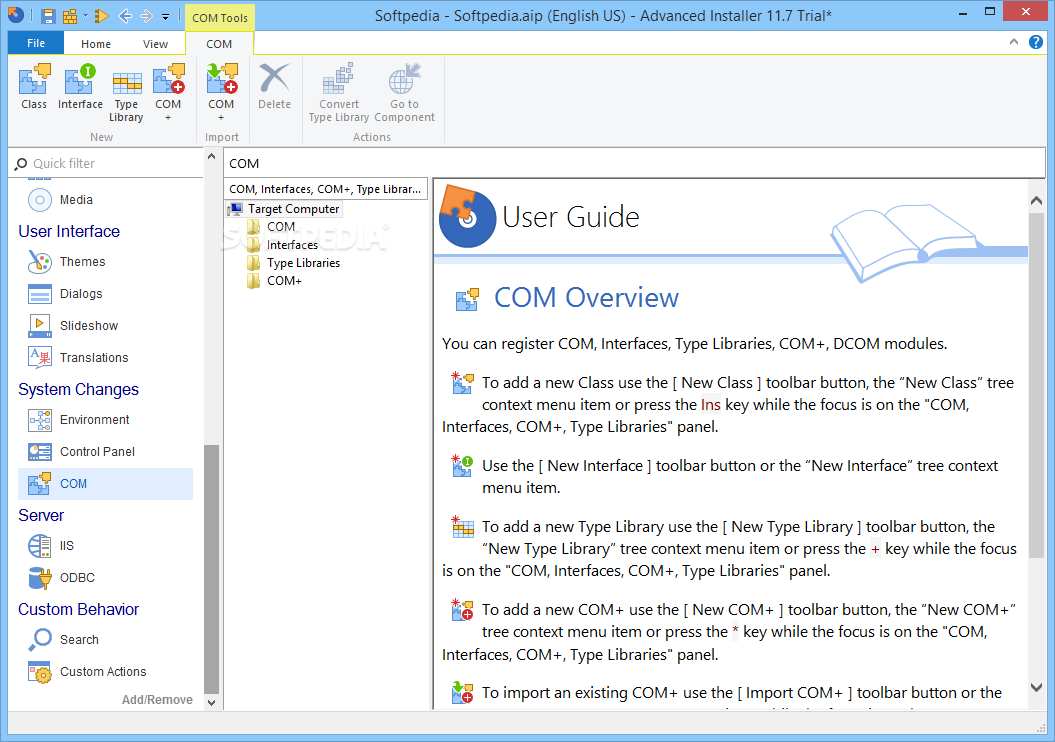The height and width of the screenshot is (742, 1055).
Task: Open the Media page in sidebar
Action: (x=76, y=200)
